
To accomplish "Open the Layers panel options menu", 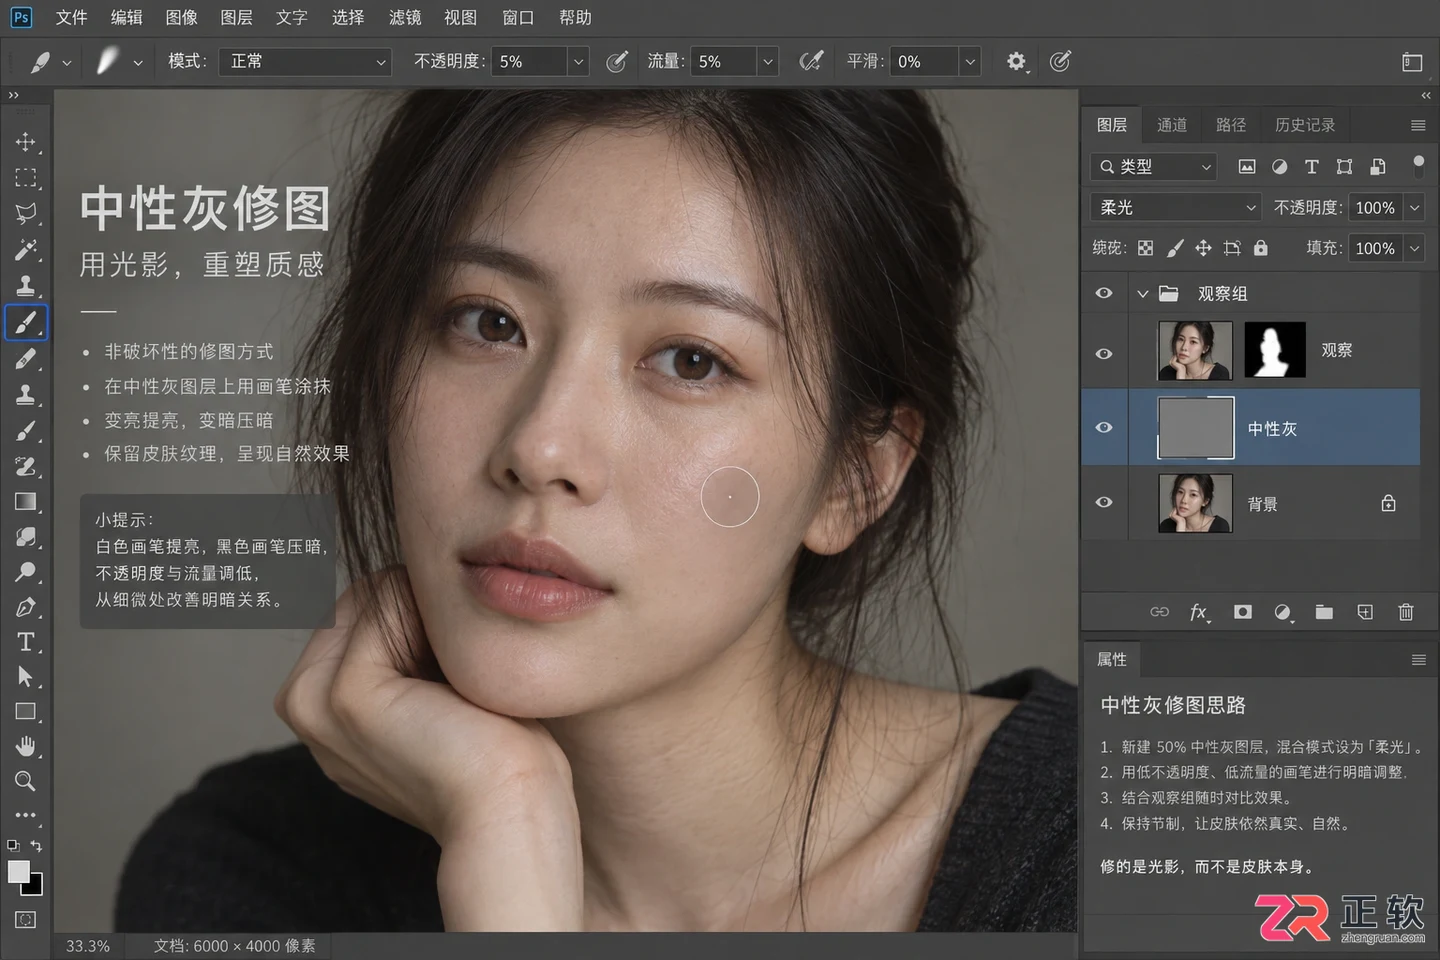I will click(x=1418, y=125).
